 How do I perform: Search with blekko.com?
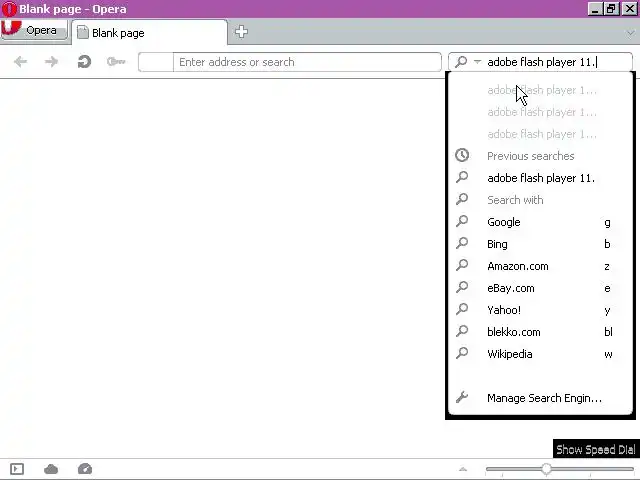point(541,332)
